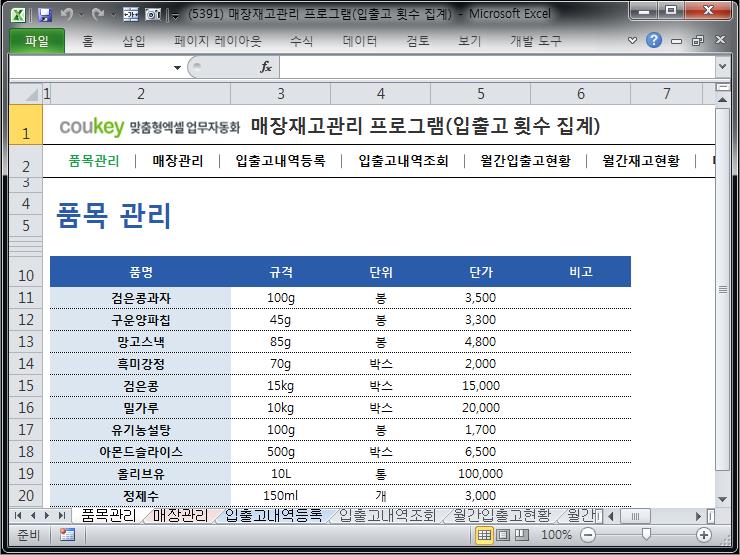740x555 pixels.
Task: Switch to the 월간입출고현황 sheet tab
Action: [502, 515]
